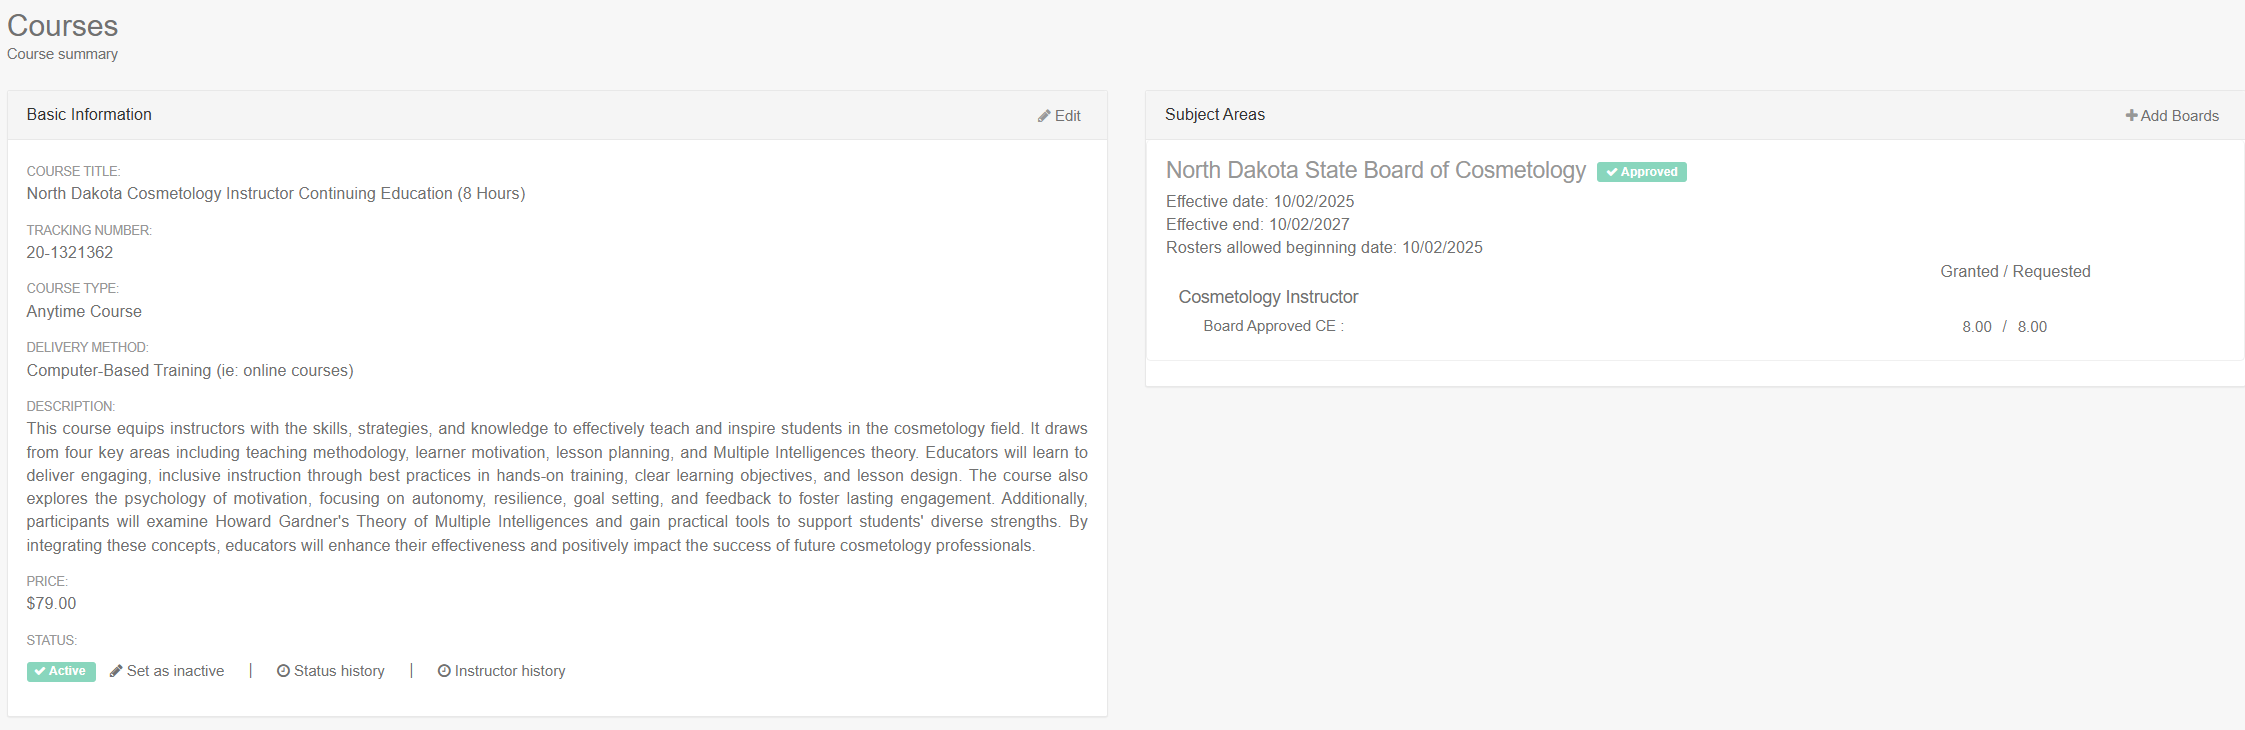Click the clock icon beside Instructor history
The height and width of the screenshot is (730, 2245).
[444, 671]
